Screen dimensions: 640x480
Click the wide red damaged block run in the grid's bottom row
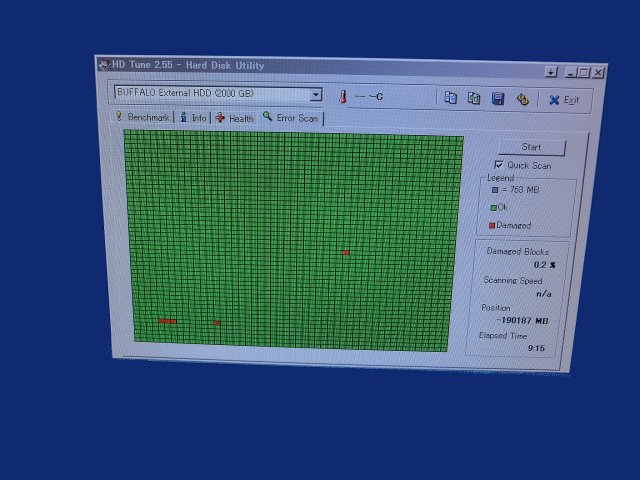pos(167,321)
